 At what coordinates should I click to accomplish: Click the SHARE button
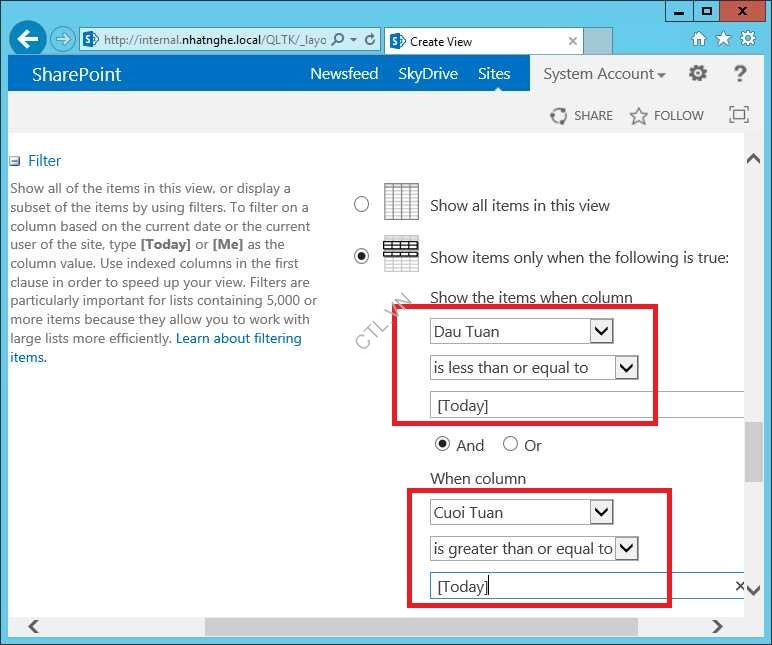tap(582, 115)
